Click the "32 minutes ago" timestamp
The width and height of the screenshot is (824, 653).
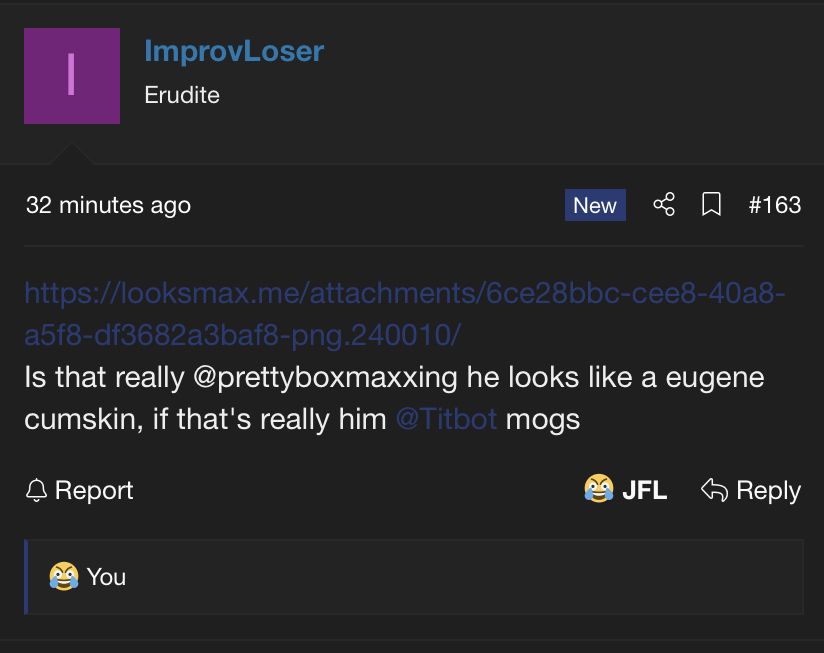(x=108, y=205)
